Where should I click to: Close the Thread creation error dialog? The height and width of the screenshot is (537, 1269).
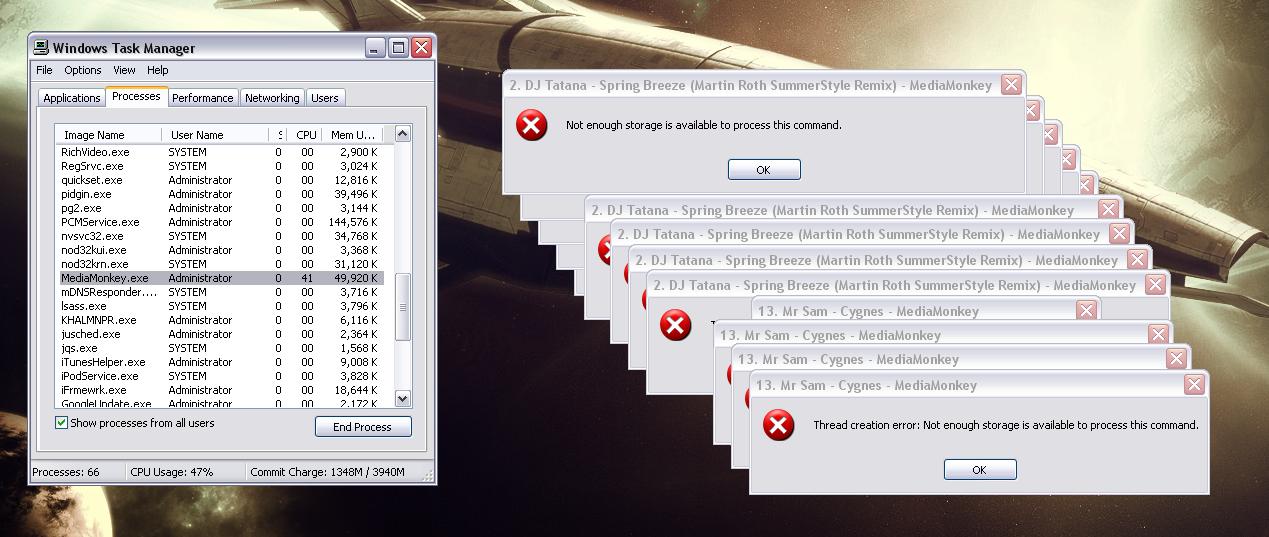click(x=1194, y=385)
